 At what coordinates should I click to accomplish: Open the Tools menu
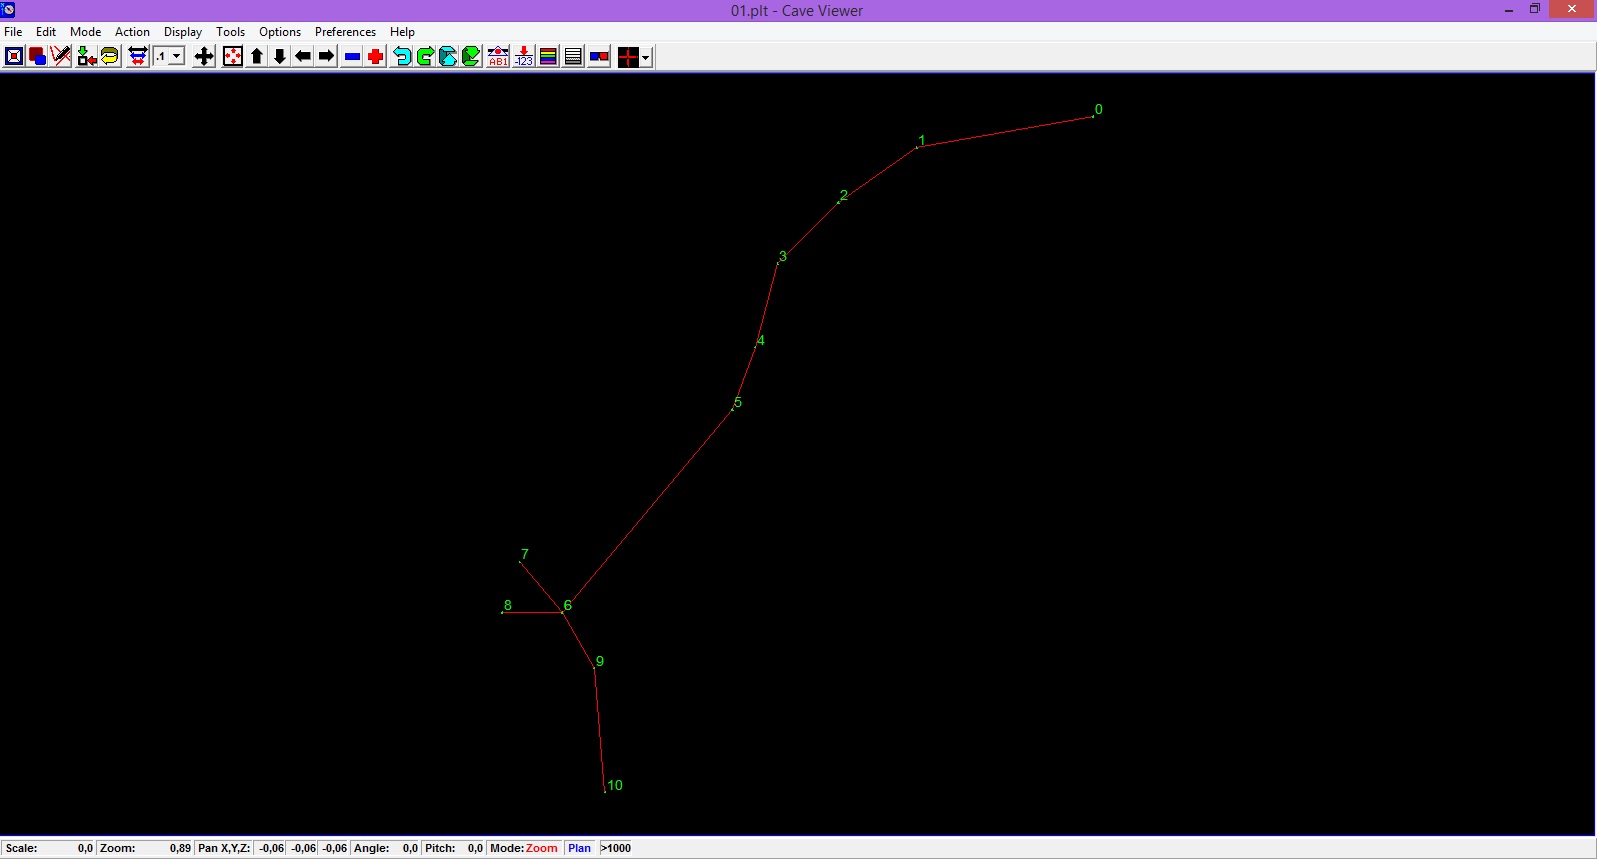coord(230,32)
